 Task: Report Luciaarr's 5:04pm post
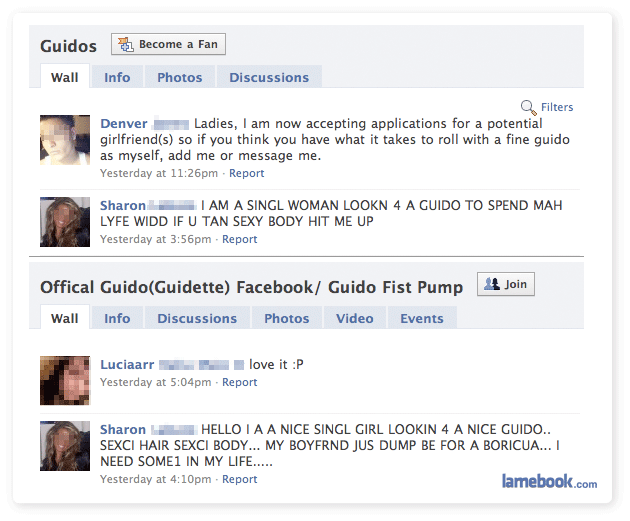[x=239, y=382]
